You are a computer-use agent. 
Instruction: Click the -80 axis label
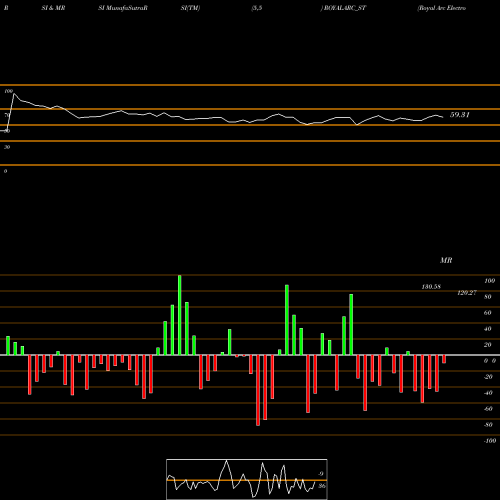coord(488,425)
